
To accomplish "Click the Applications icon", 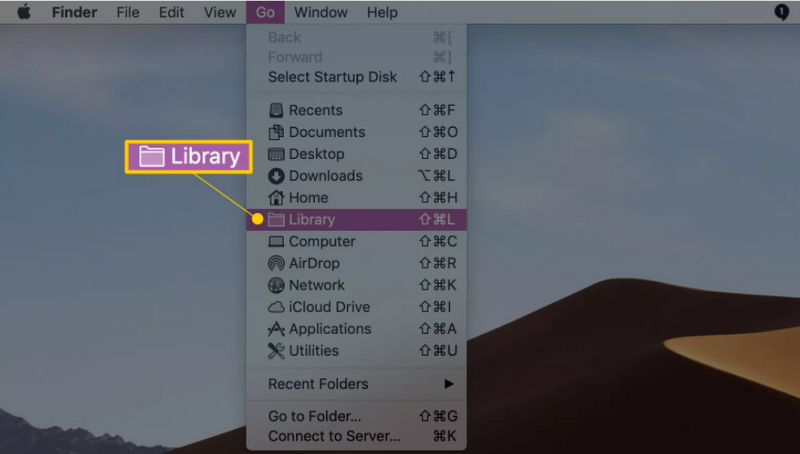I will coord(276,329).
